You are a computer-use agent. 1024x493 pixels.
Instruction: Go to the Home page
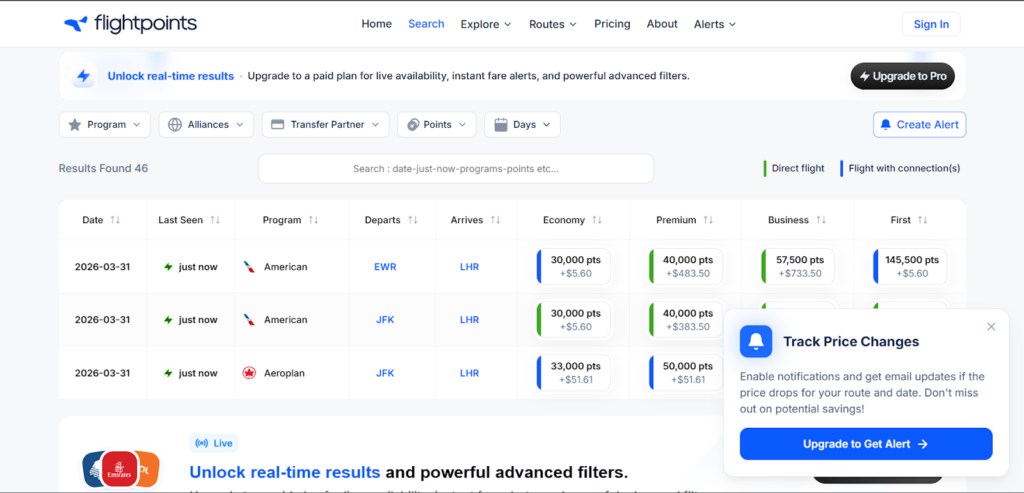(376, 24)
